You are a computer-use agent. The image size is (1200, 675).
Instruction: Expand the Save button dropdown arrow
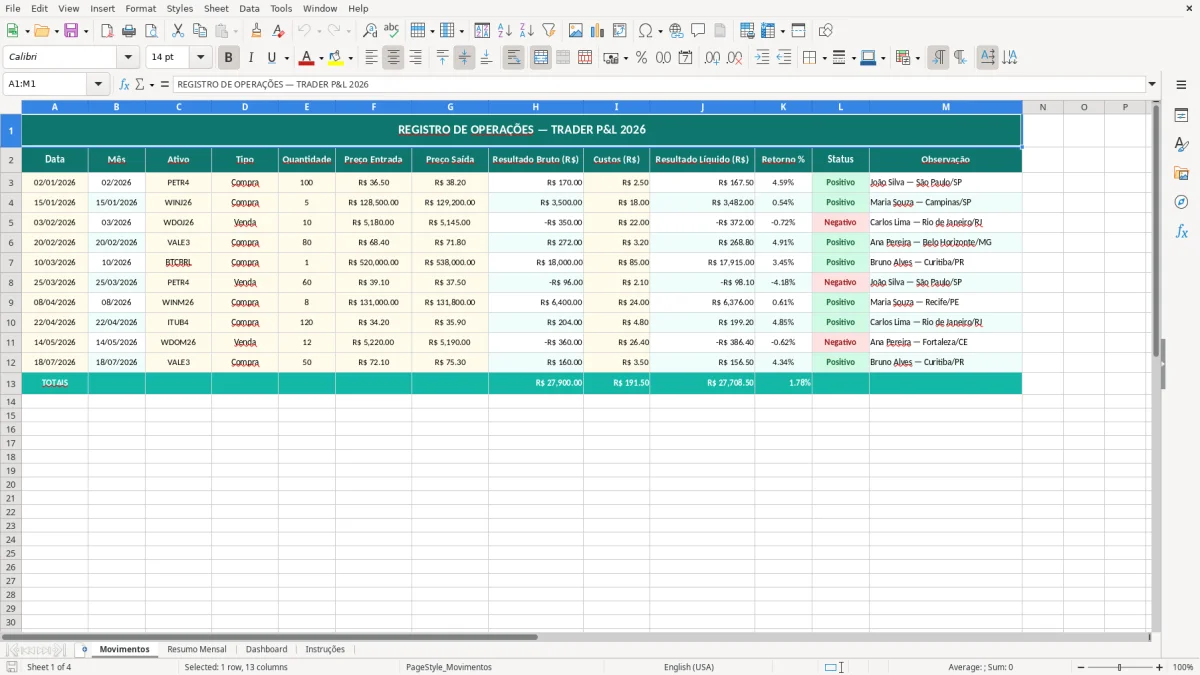(86, 31)
